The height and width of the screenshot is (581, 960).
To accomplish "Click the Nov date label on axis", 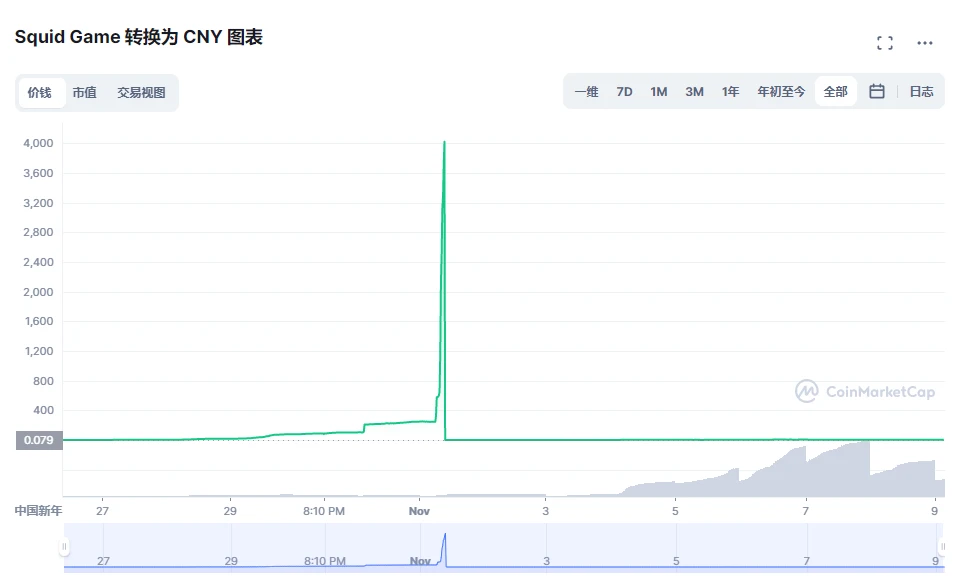I will coord(419,511).
